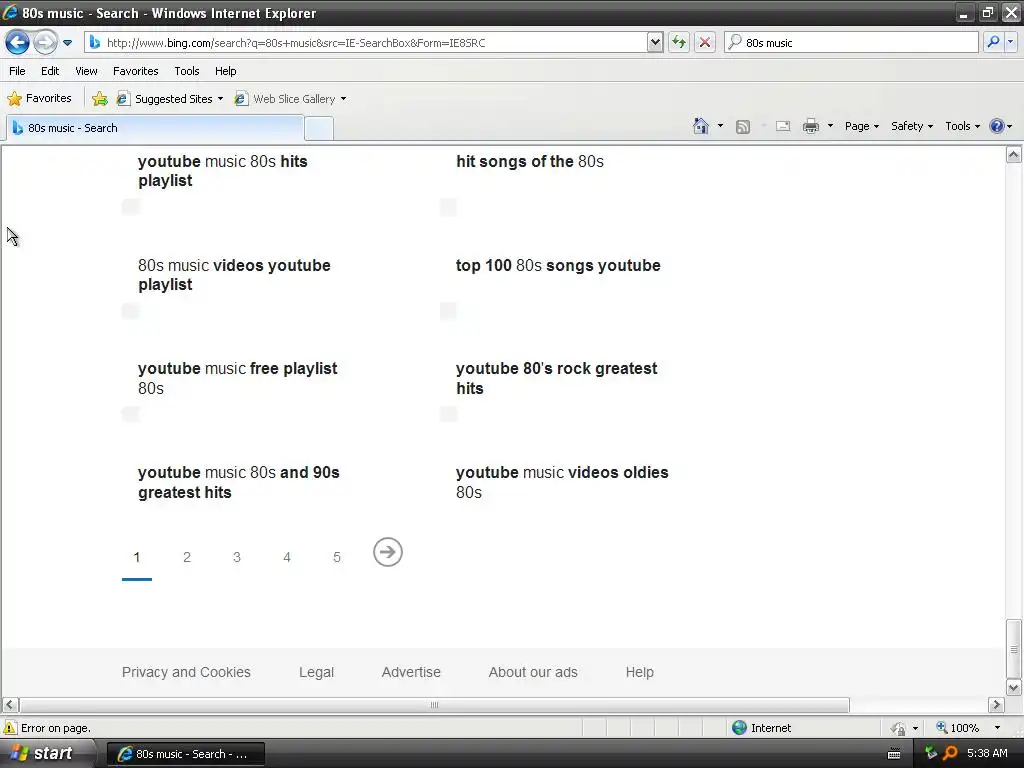
Task: Click the Stop loading icon
Action: pos(705,43)
